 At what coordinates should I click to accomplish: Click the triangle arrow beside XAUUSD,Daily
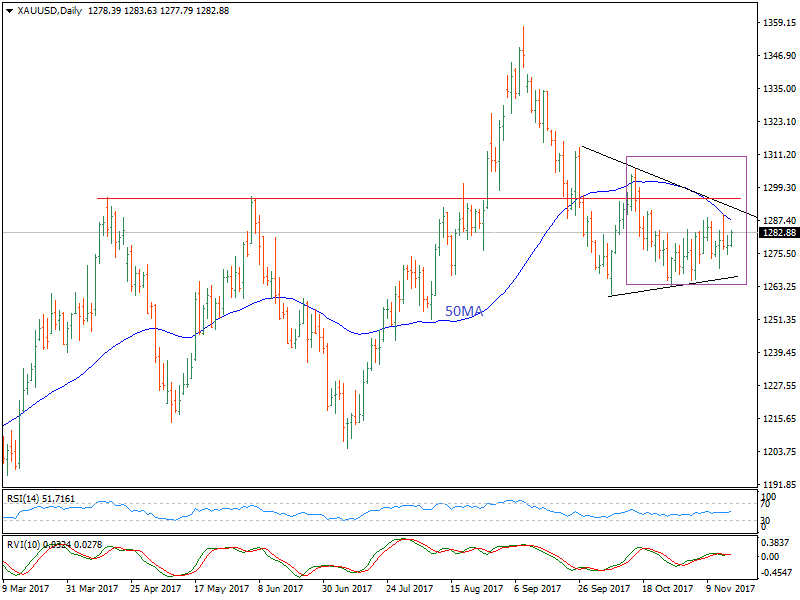click(9, 9)
